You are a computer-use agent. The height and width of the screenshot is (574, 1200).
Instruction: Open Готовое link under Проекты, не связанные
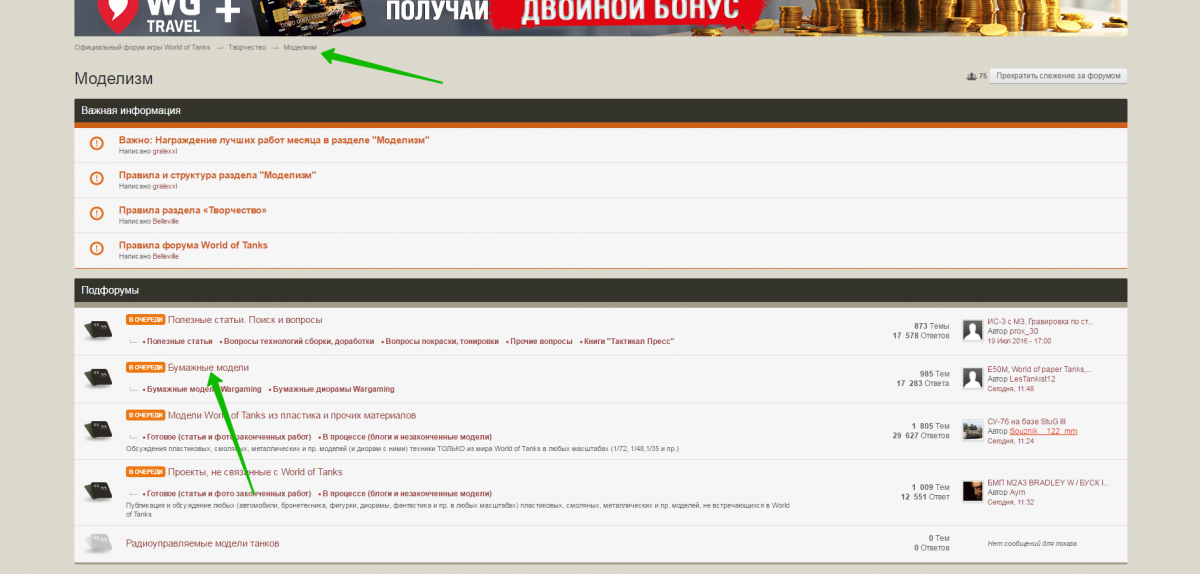pos(228,494)
